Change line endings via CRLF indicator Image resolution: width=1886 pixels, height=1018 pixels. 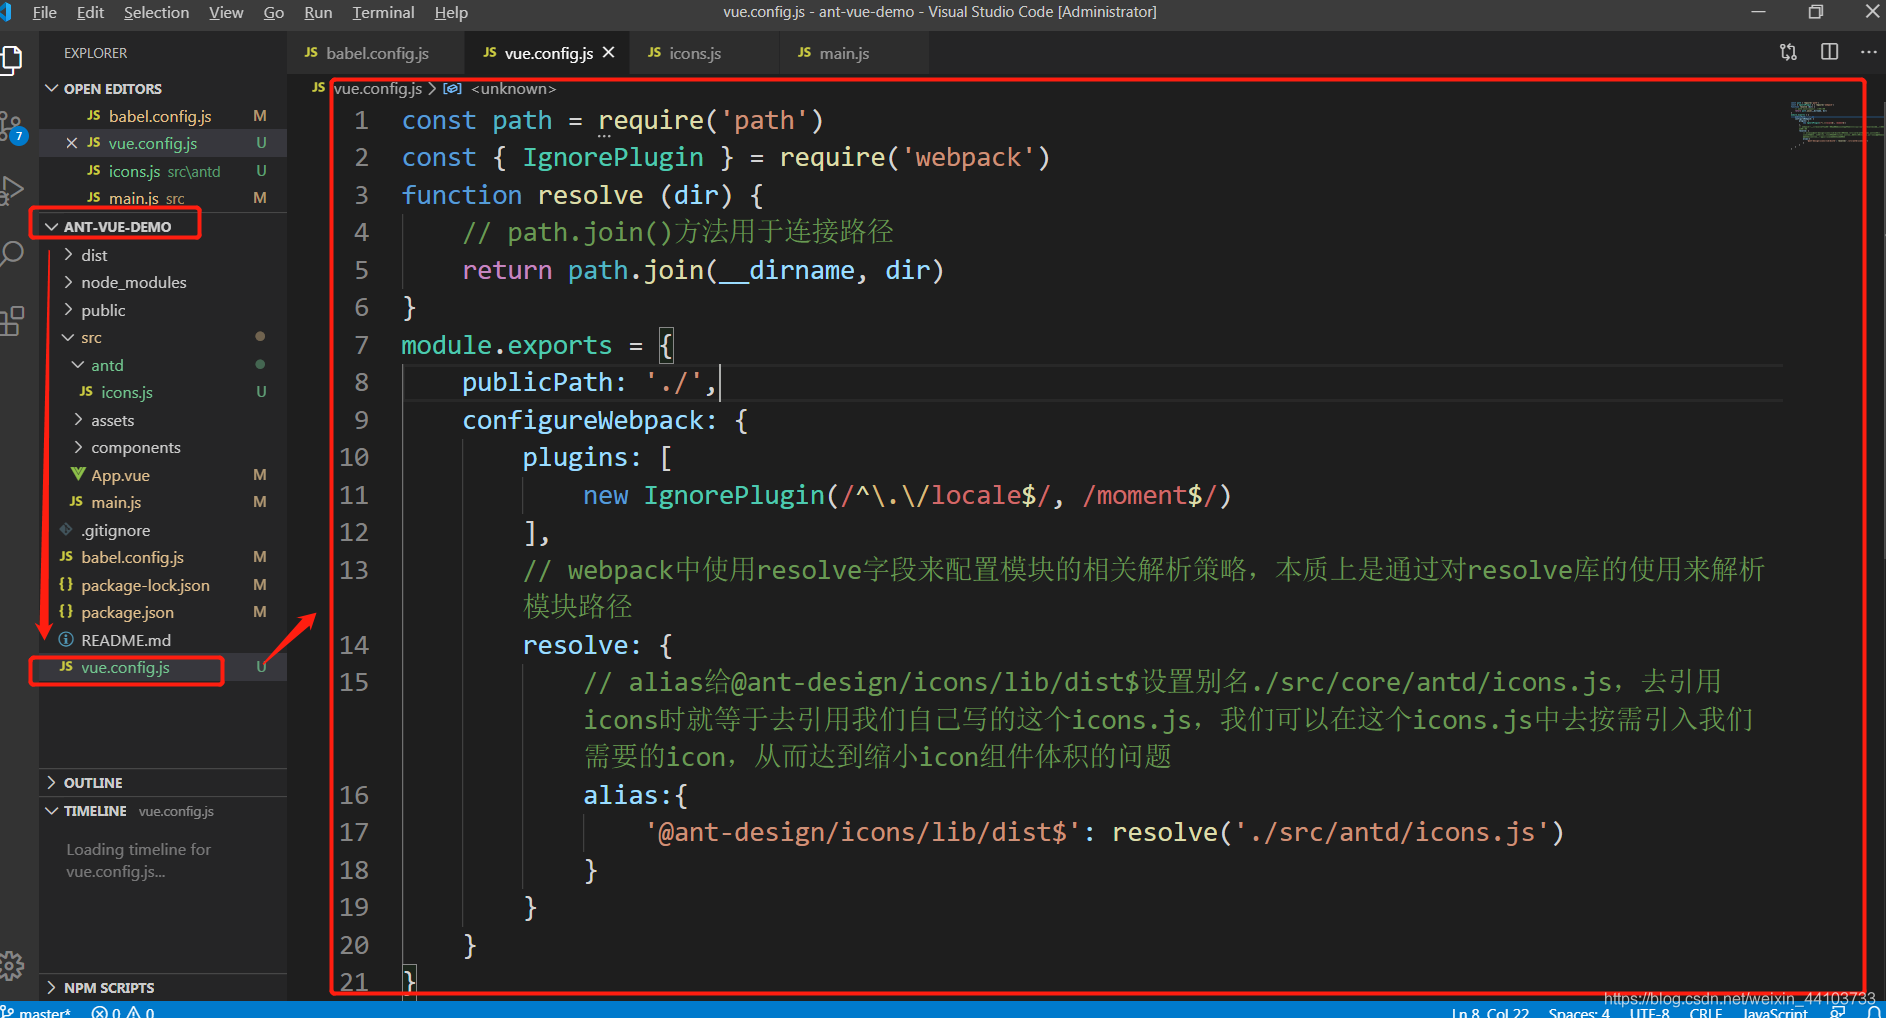tap(1705, 1011)
